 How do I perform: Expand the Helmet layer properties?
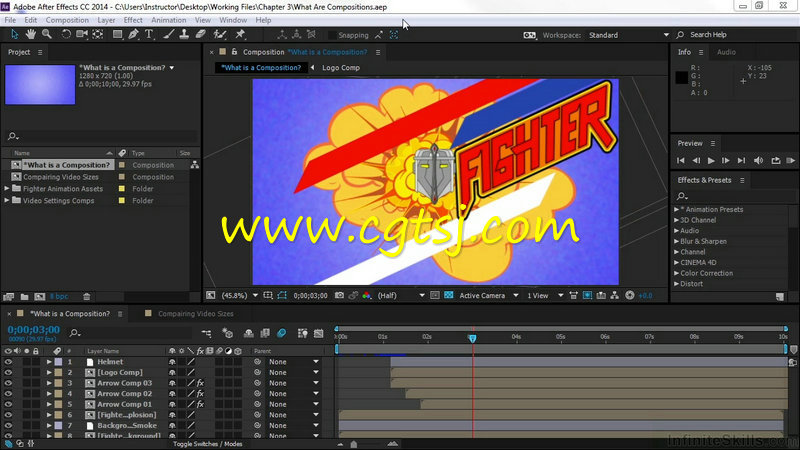pyautogui.click(x=49, y=362)
